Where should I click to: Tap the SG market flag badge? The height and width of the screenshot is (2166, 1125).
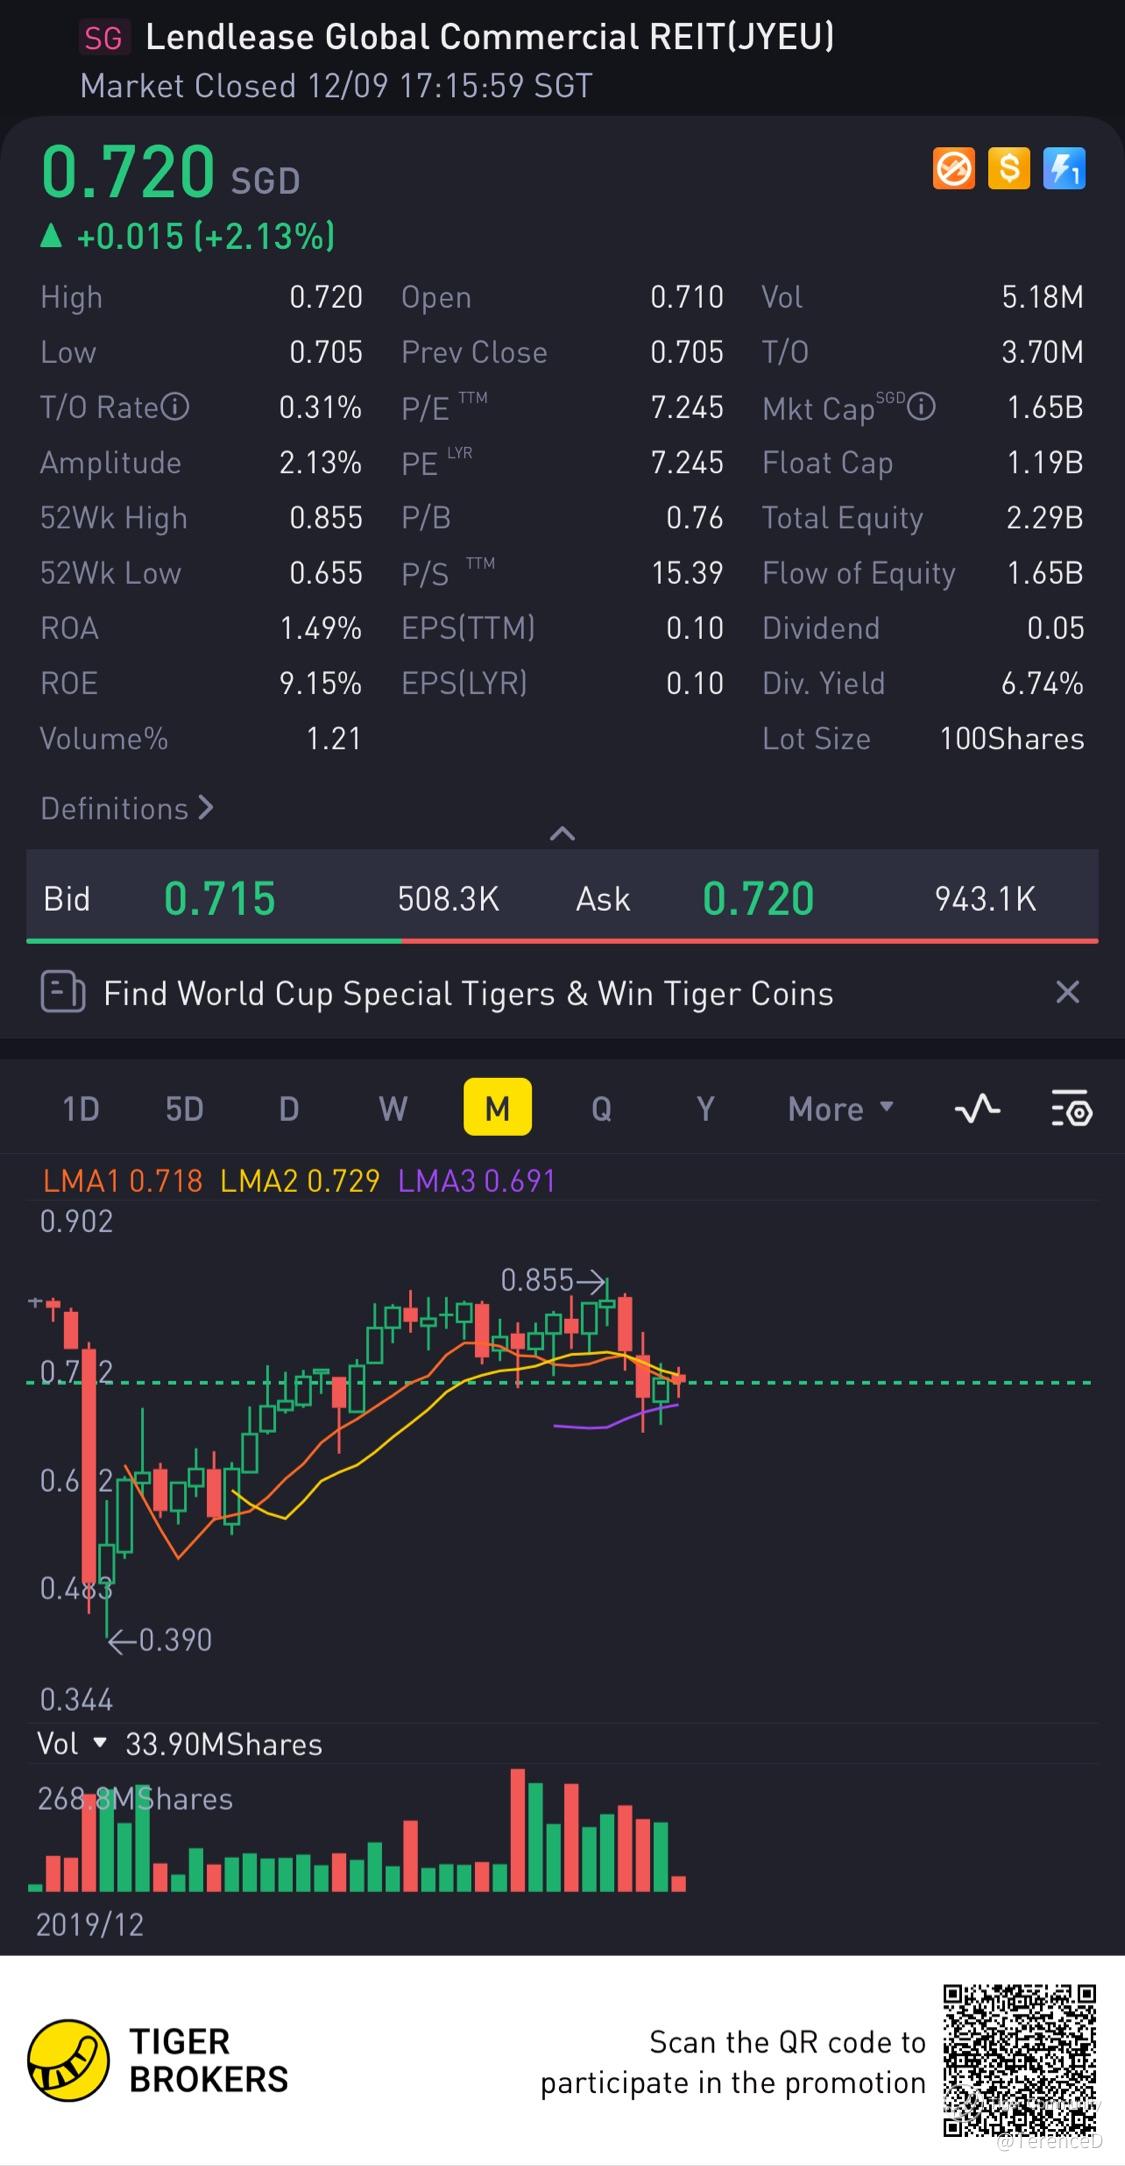point(103,38)
